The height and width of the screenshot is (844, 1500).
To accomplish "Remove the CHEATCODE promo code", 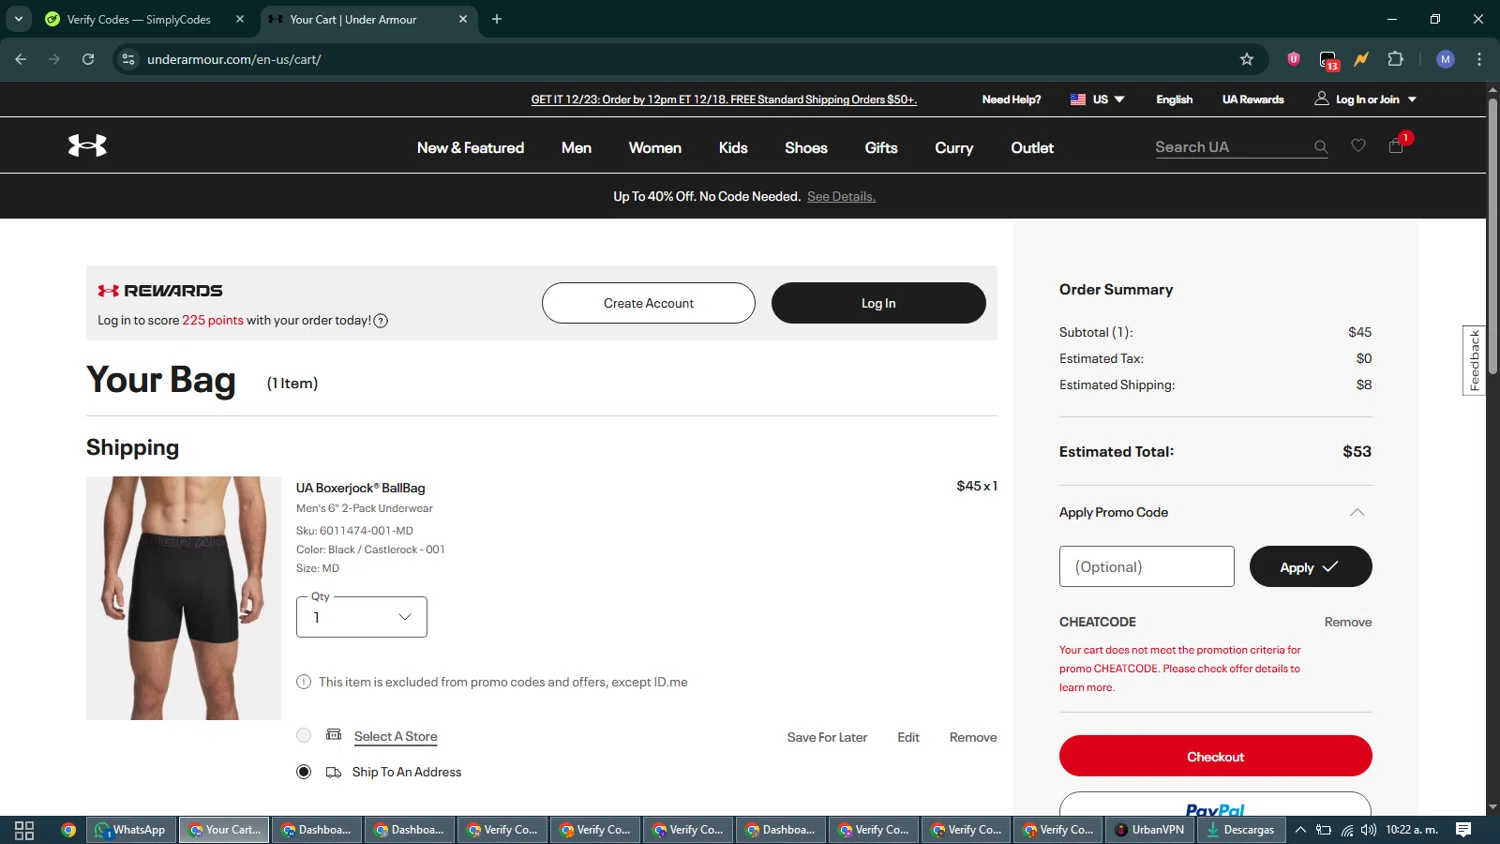I will point(1348,622).
